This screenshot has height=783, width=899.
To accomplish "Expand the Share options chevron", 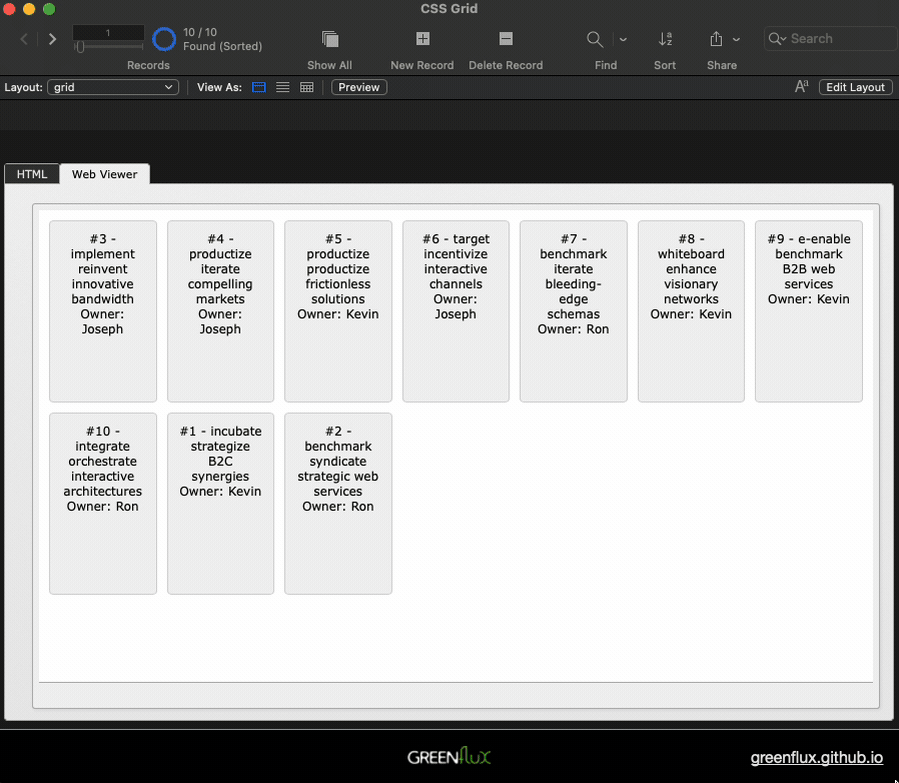I will [737, 39].
